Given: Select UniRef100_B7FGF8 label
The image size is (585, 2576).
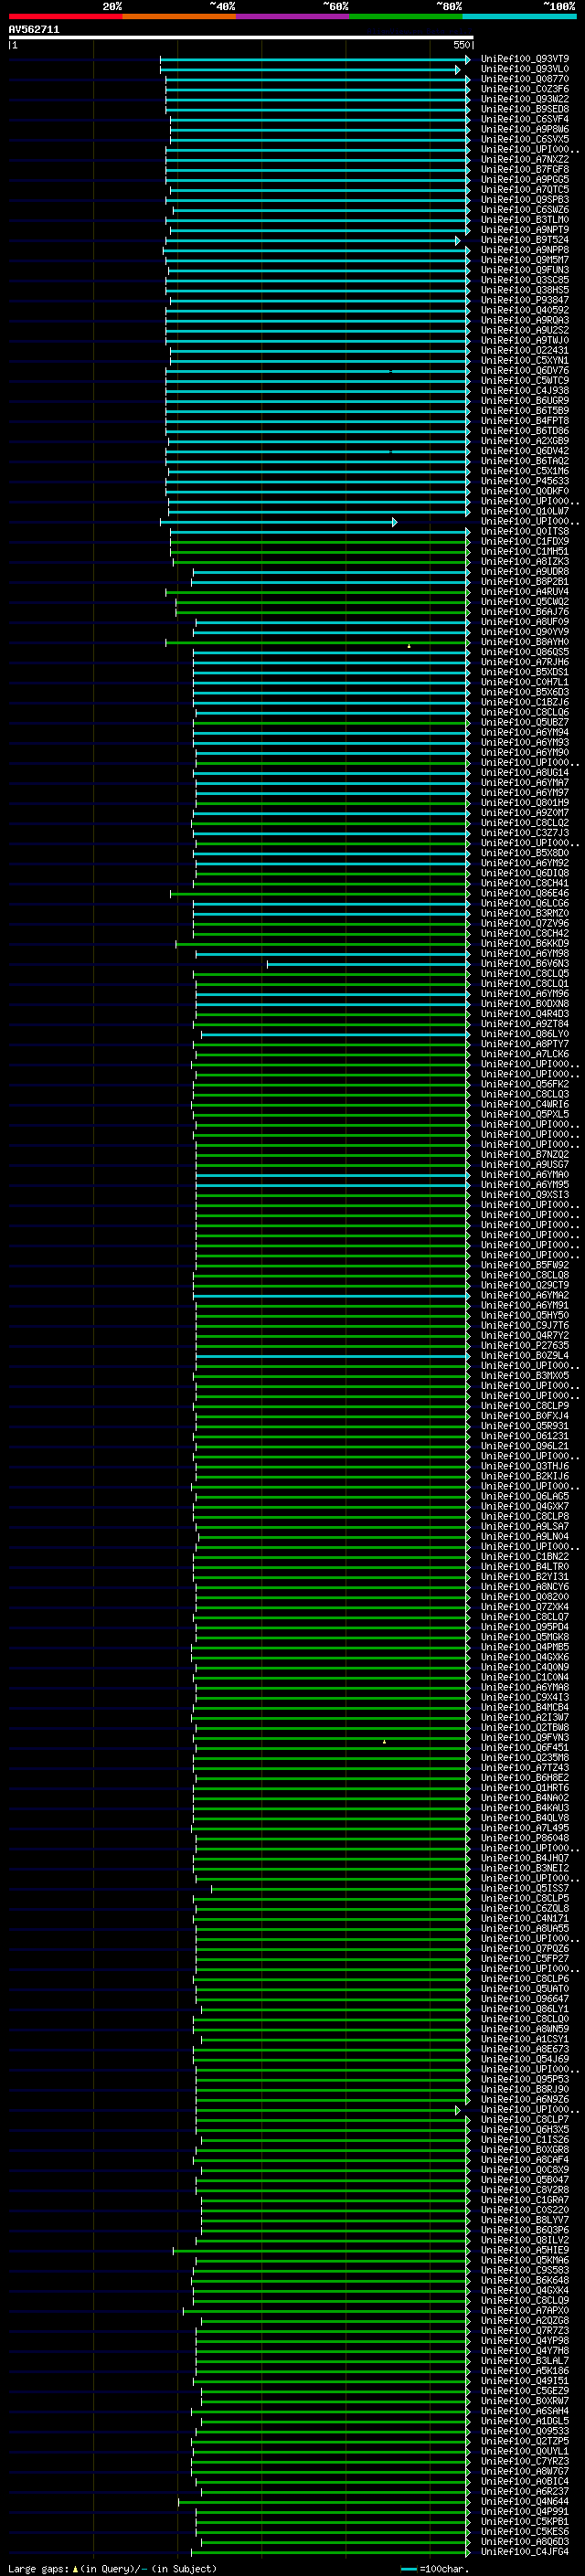Looking at the screenshot, I should pos(525,170).
